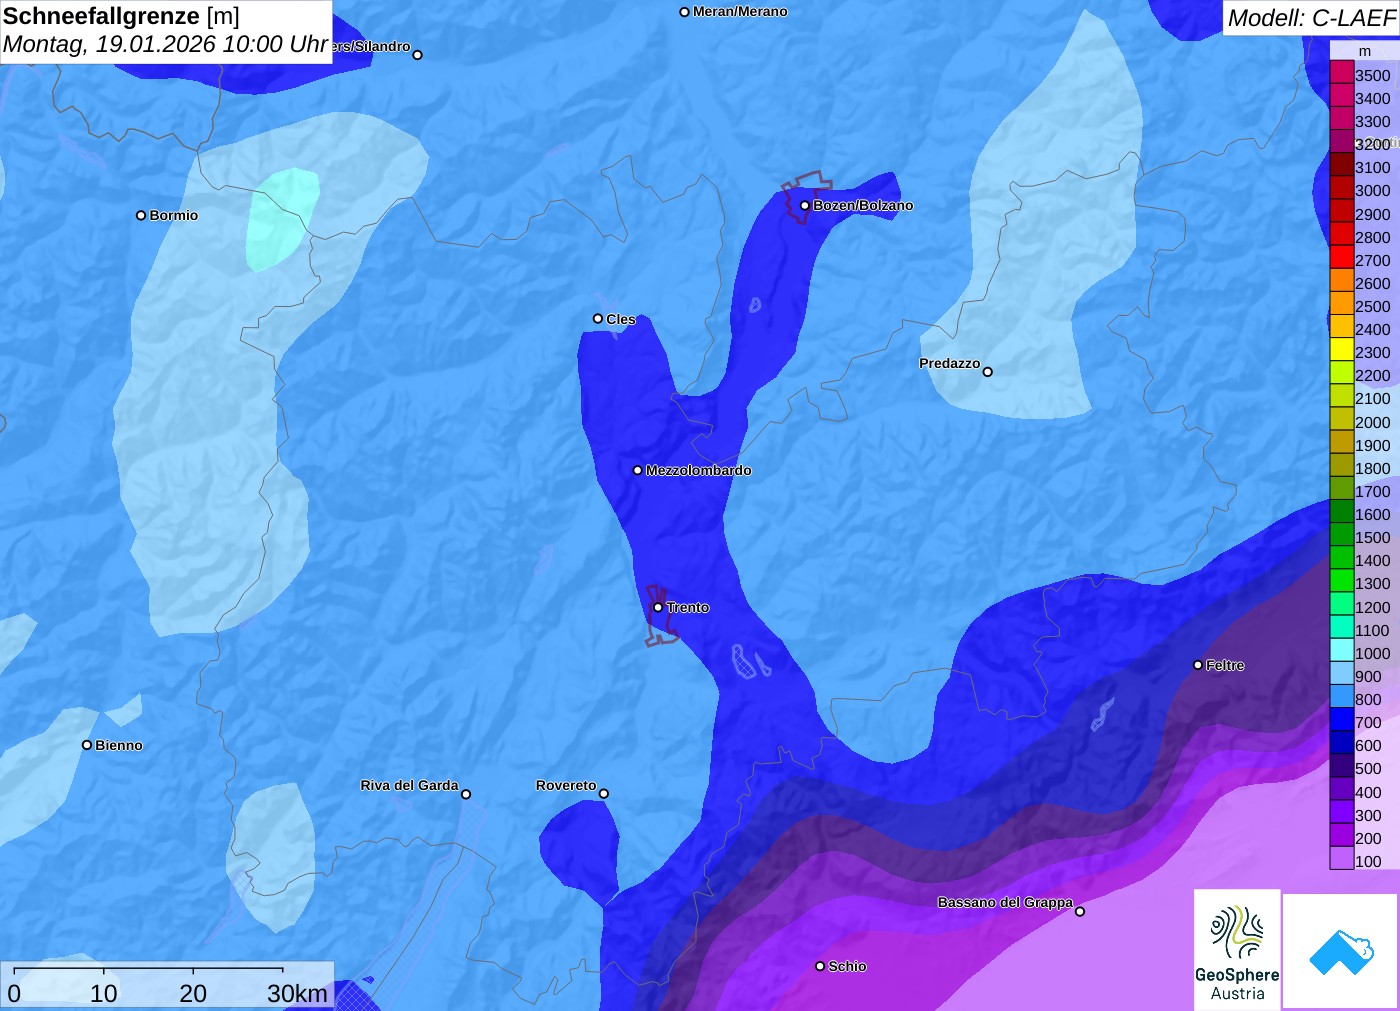Screen dimensions: 1400x1011
Task: Click the 900 legend value
Action: pos(1368,677)
